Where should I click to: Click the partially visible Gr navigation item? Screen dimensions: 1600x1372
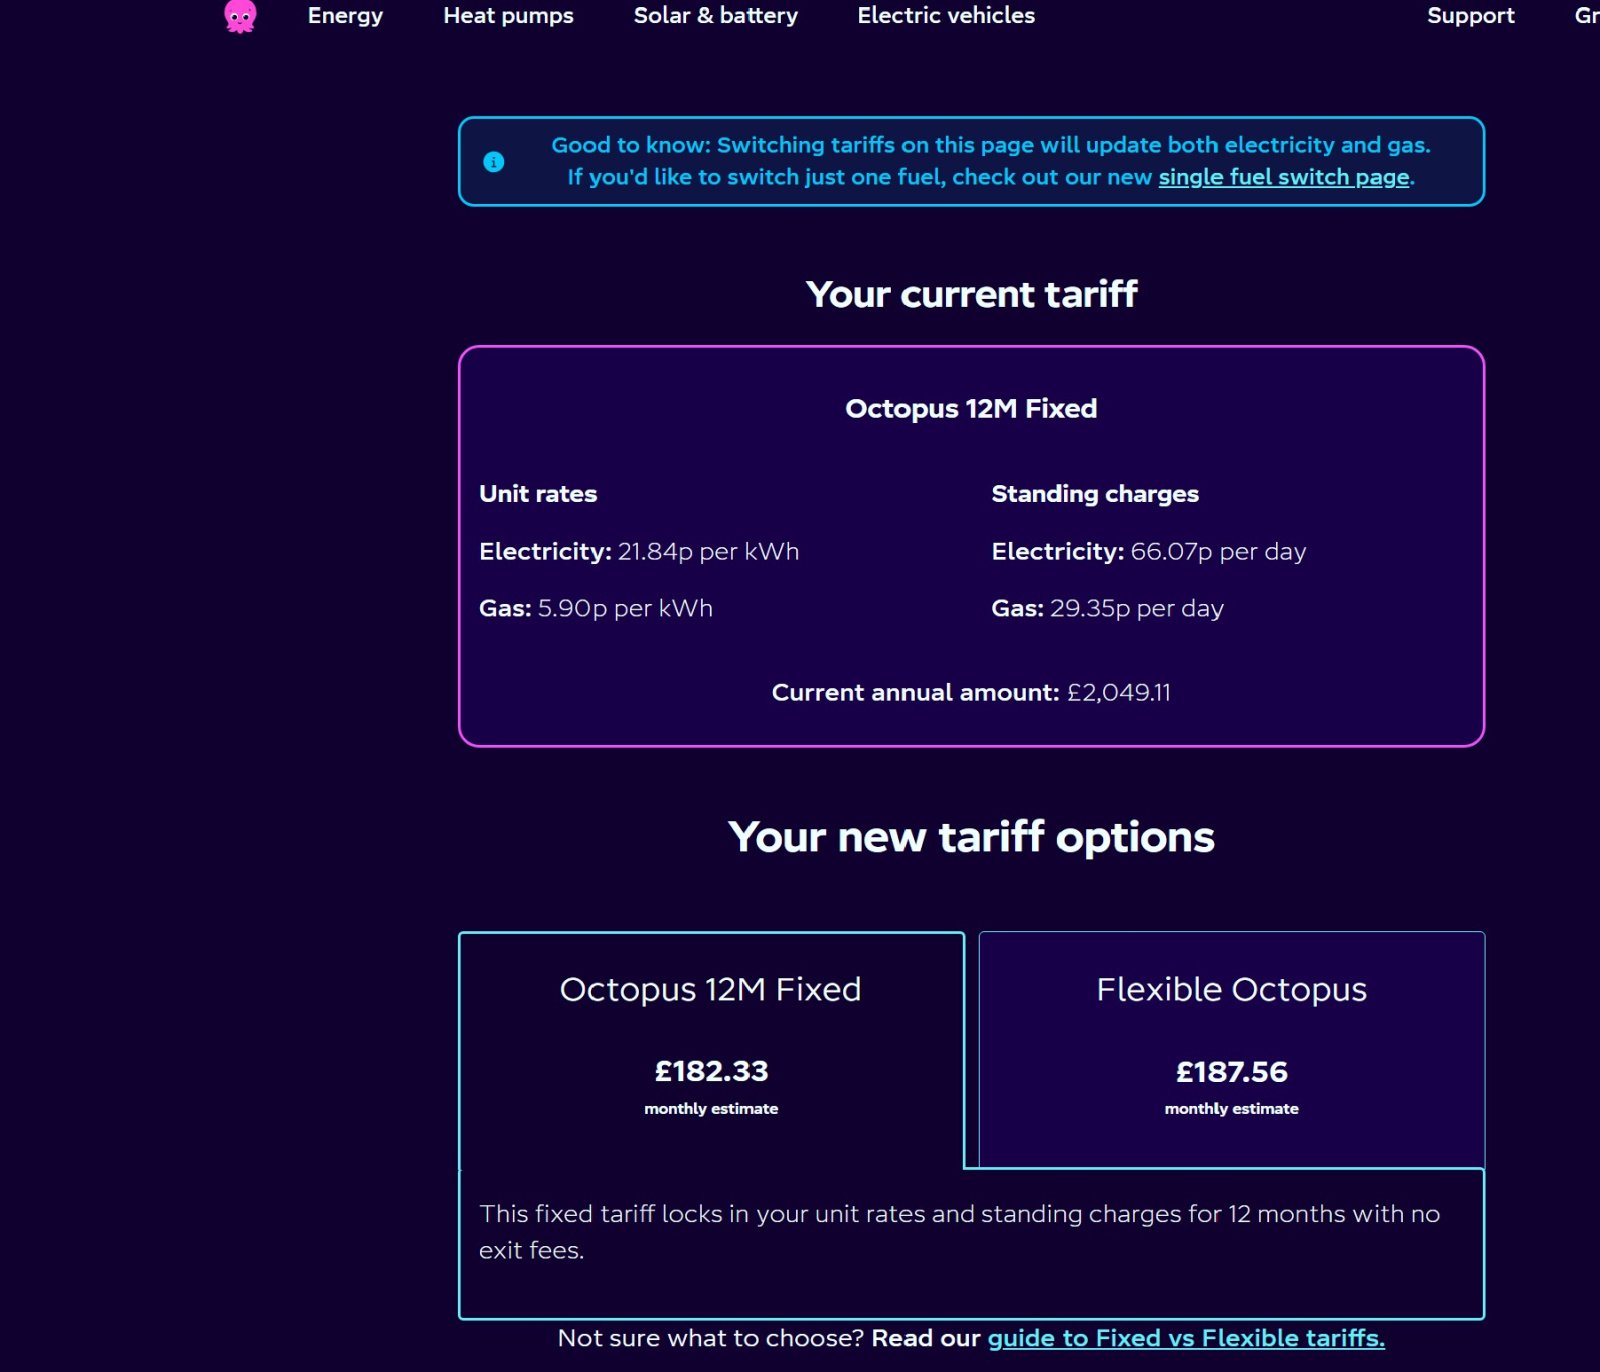coord(1587,15)
